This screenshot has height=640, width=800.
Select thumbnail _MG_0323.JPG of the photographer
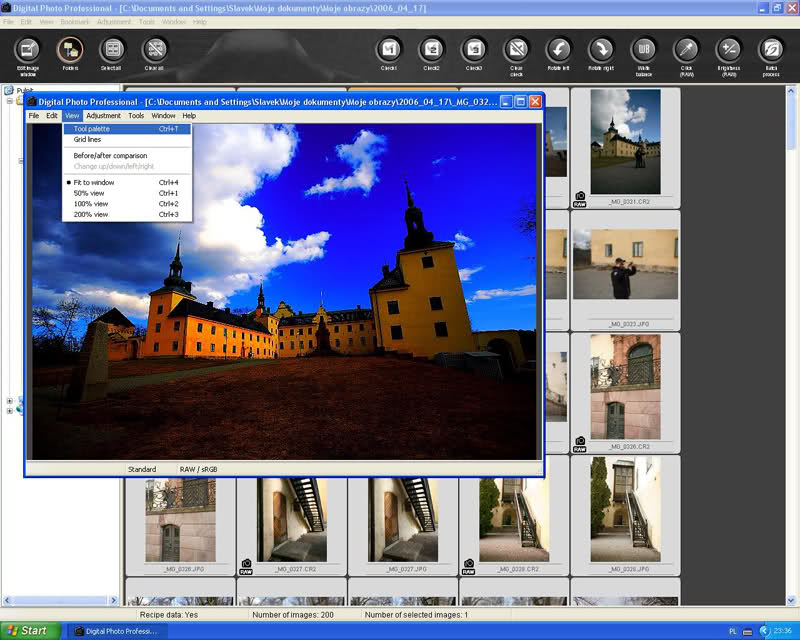tap(626, 270)
